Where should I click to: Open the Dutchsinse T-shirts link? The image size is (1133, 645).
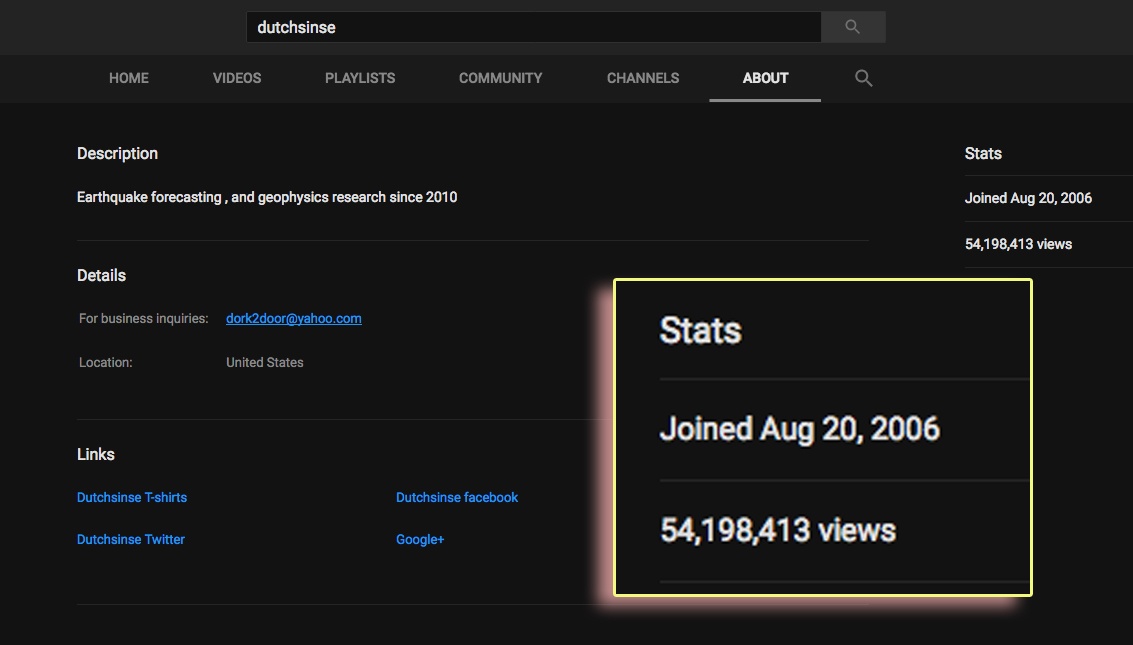132,498
